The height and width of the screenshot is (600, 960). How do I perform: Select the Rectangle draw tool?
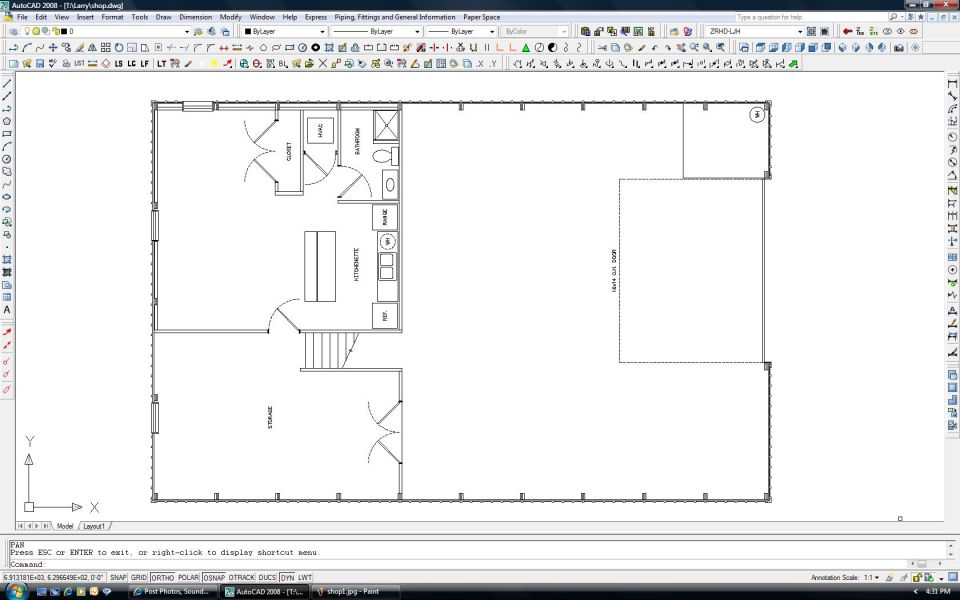click(x=7, y=133)
